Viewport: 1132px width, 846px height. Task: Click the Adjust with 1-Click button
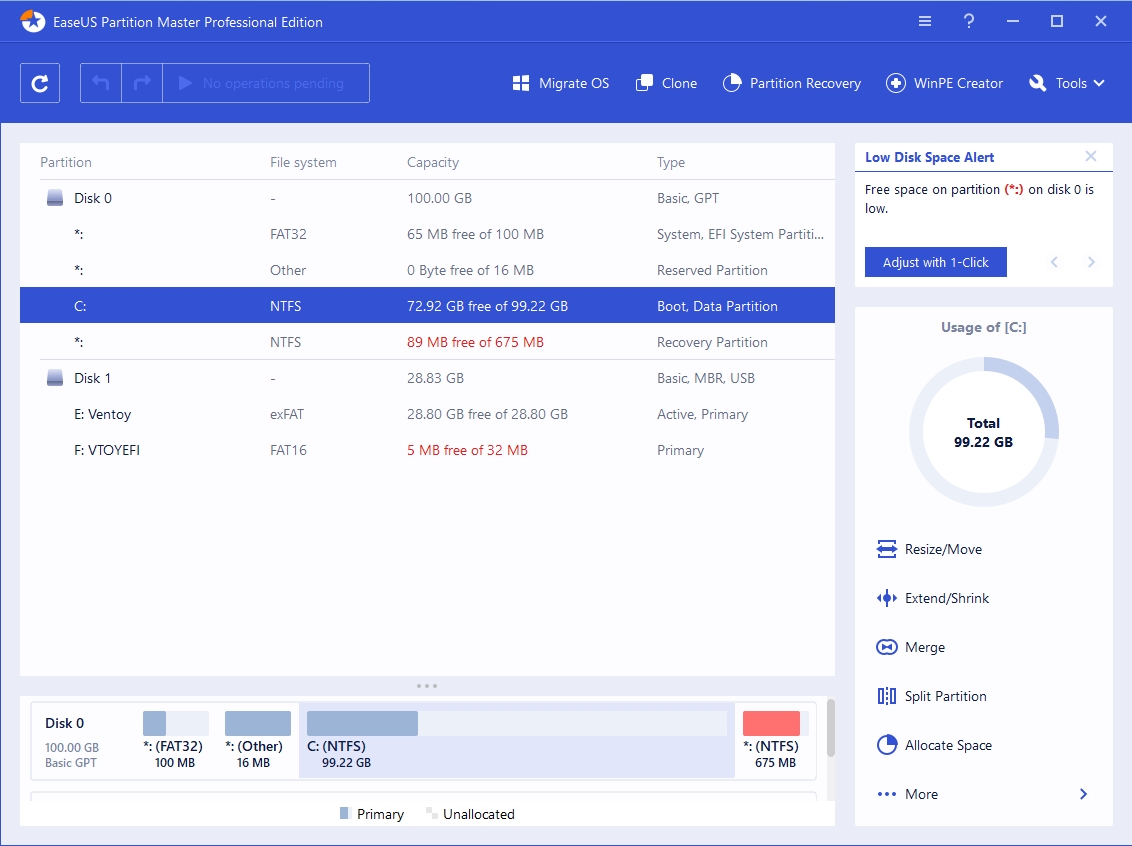(x=936, y=262)
